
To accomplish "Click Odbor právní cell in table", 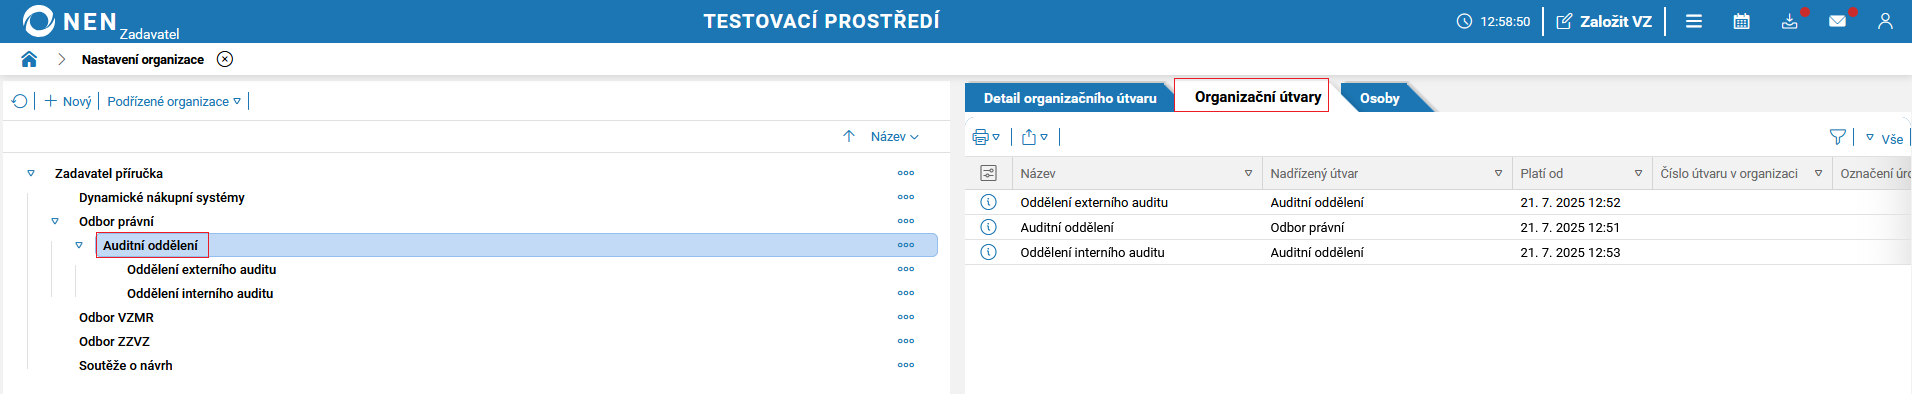I will tap(1307, 227).
